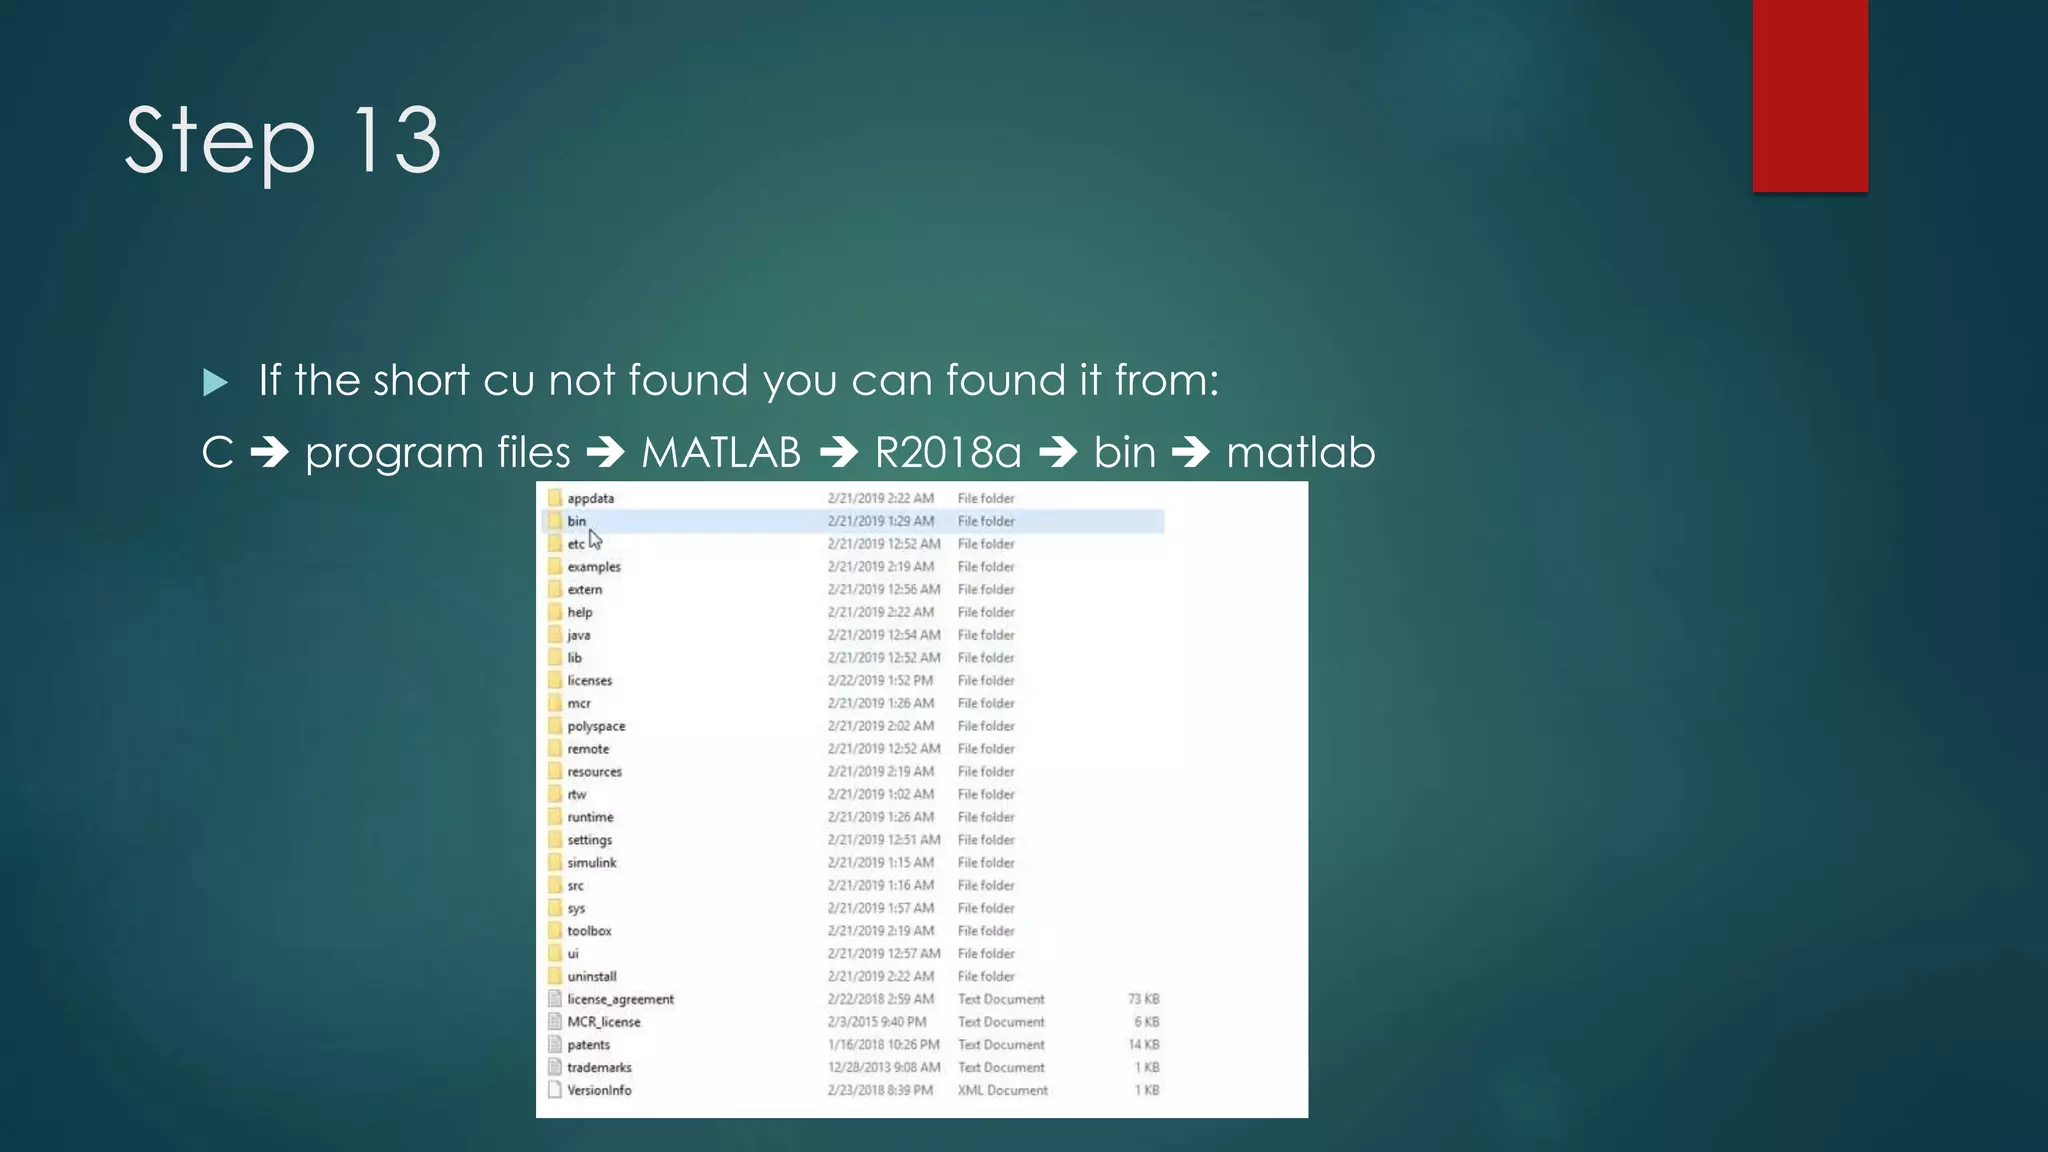Screen dimensions: 2048x1152
Task: Select the uninstall folder icon
Action: tap(555, 976)
